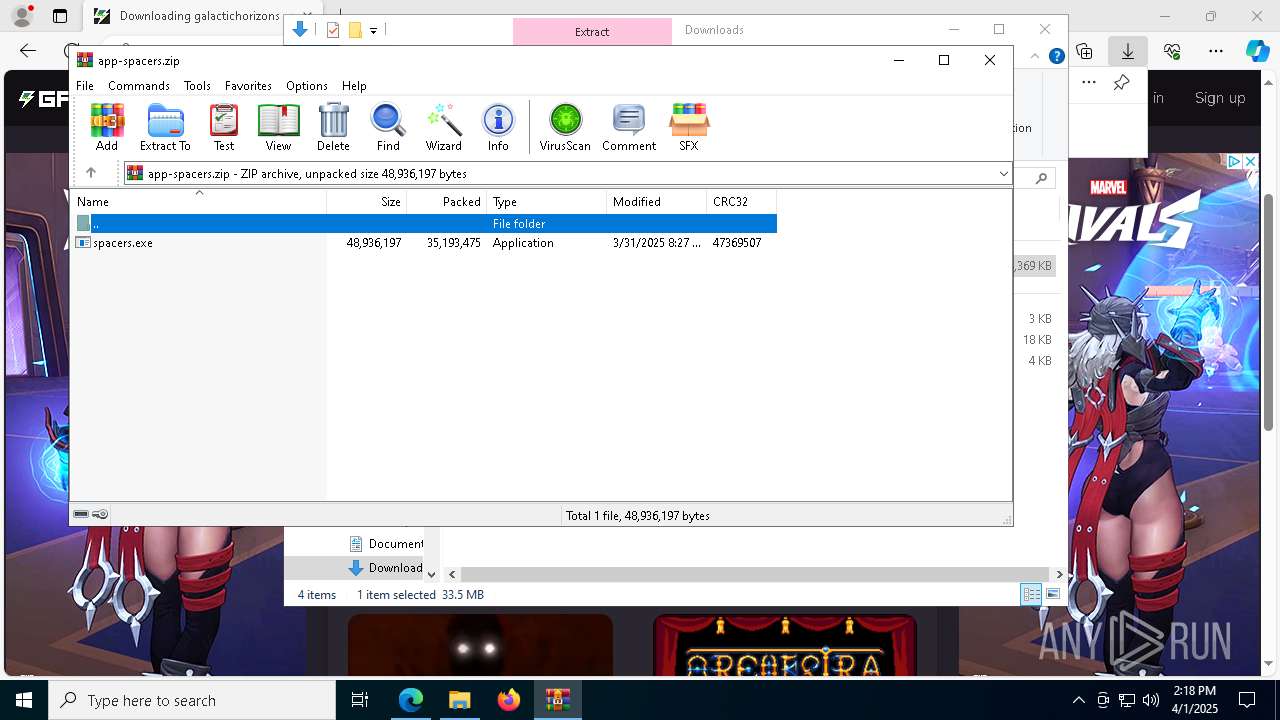Open the Favorites menu
Image resolution: width=1280 pixels, height=720 pixels.
pos(248,86)
